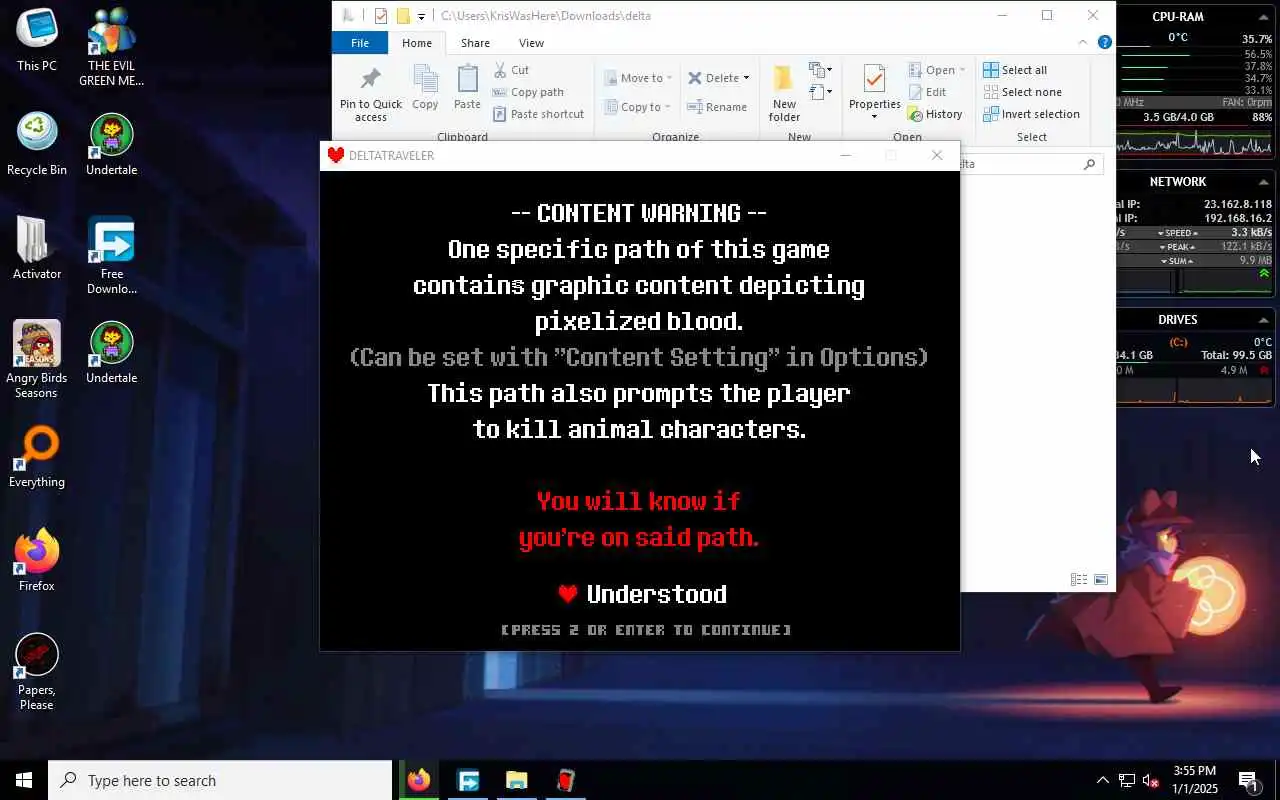The image size is (1280, 800).
Task: Collapse the CPU-RAM widget panel
Action: pos(1264,17)
